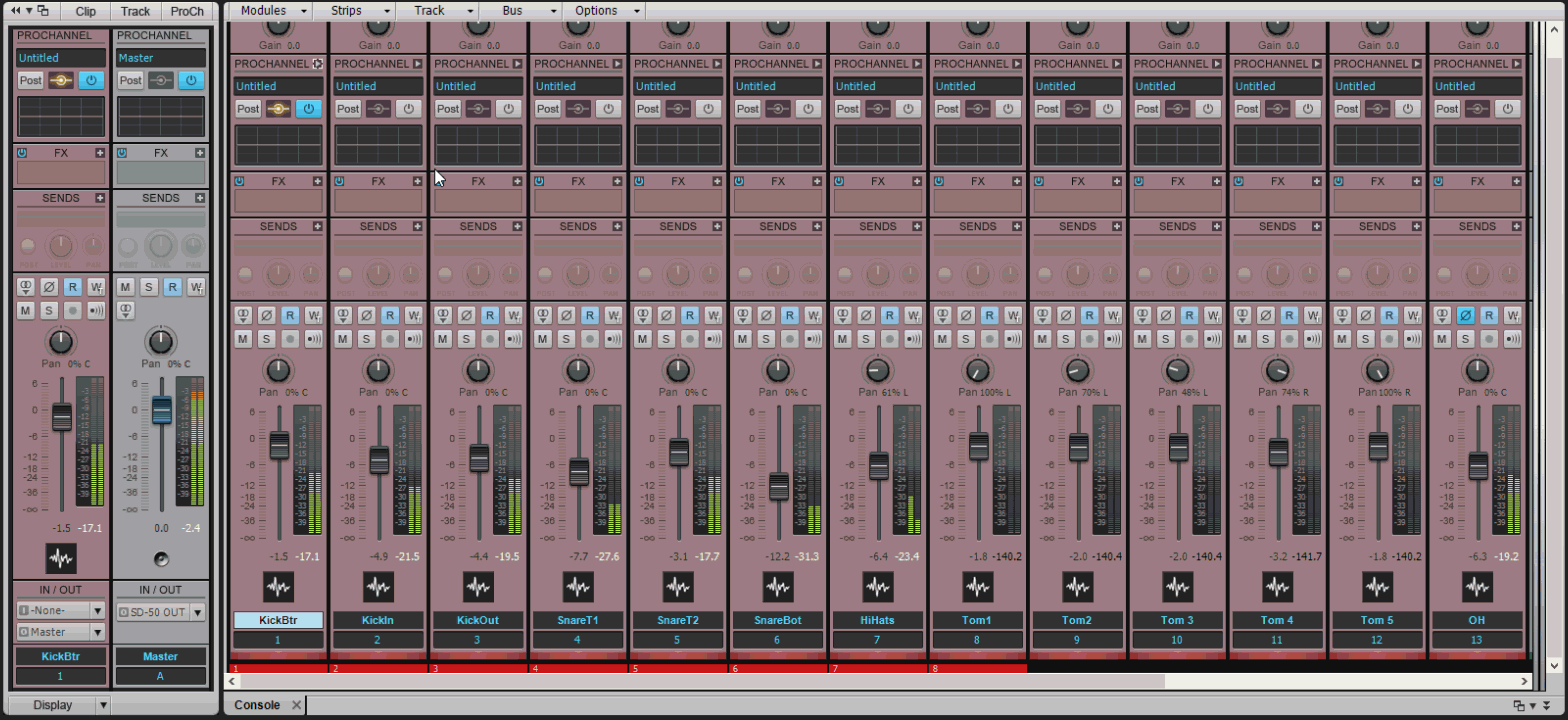Disable ProChannel power on KickBtr console strip
The width and height of the screenshot is (1568, 720).
tap(308, 109)
